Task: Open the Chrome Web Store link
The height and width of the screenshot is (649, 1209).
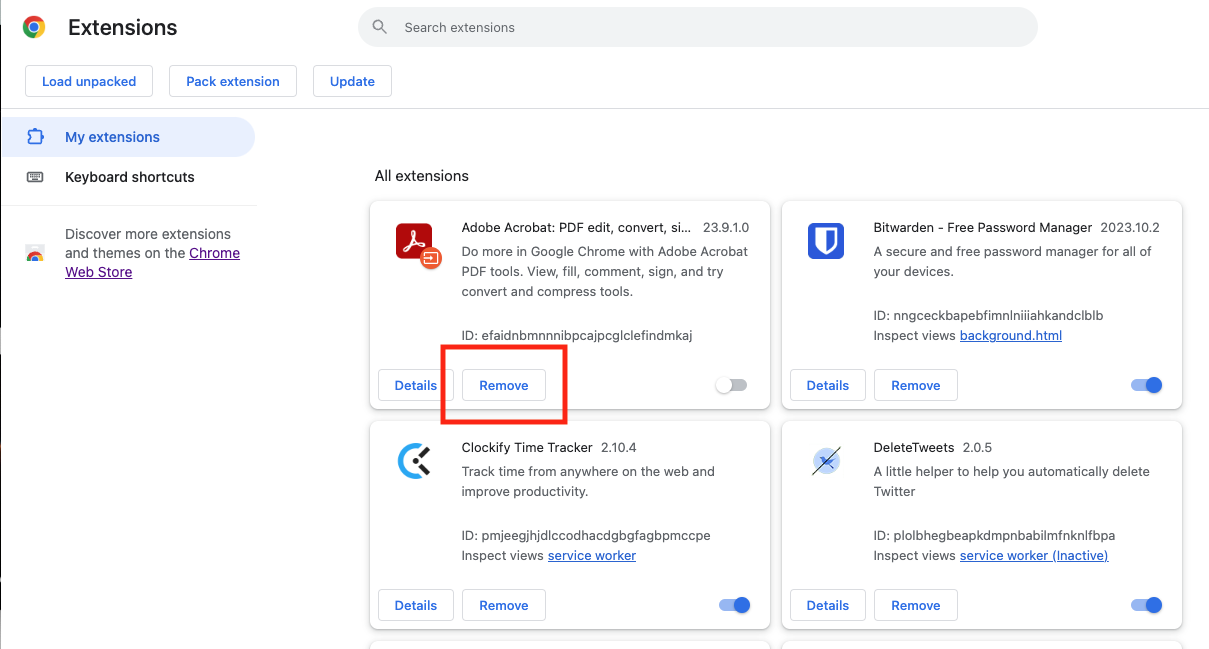Action: (x=152, y=262)
